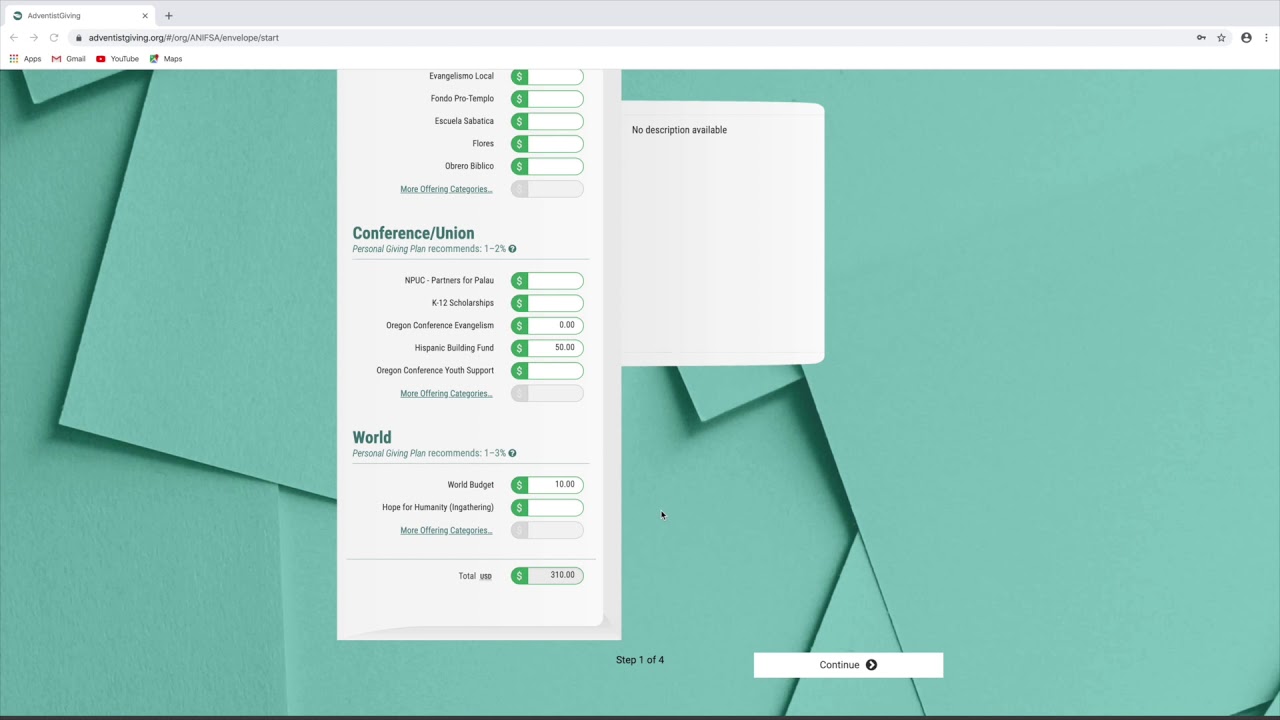This screenshot has height=720, width=1280.
Task: Open the saved passwords key icon
Action: [x=1201, y=38]
